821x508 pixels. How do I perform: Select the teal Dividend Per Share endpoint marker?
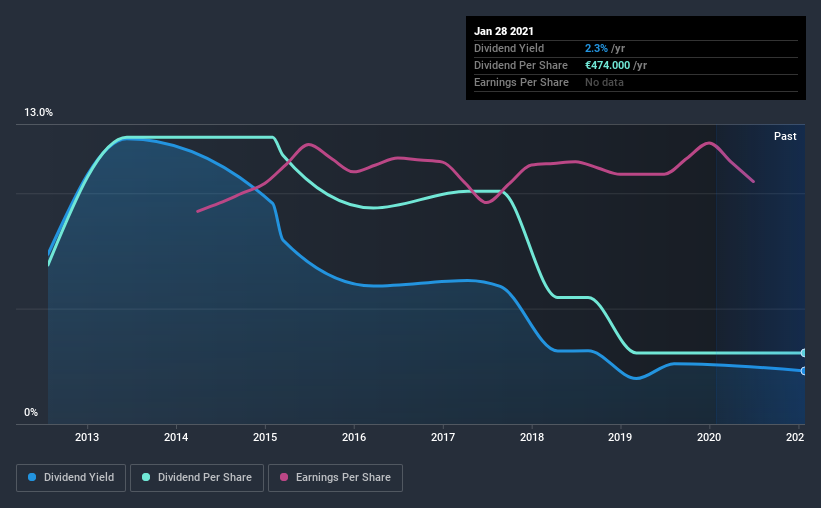click(803, 353)
